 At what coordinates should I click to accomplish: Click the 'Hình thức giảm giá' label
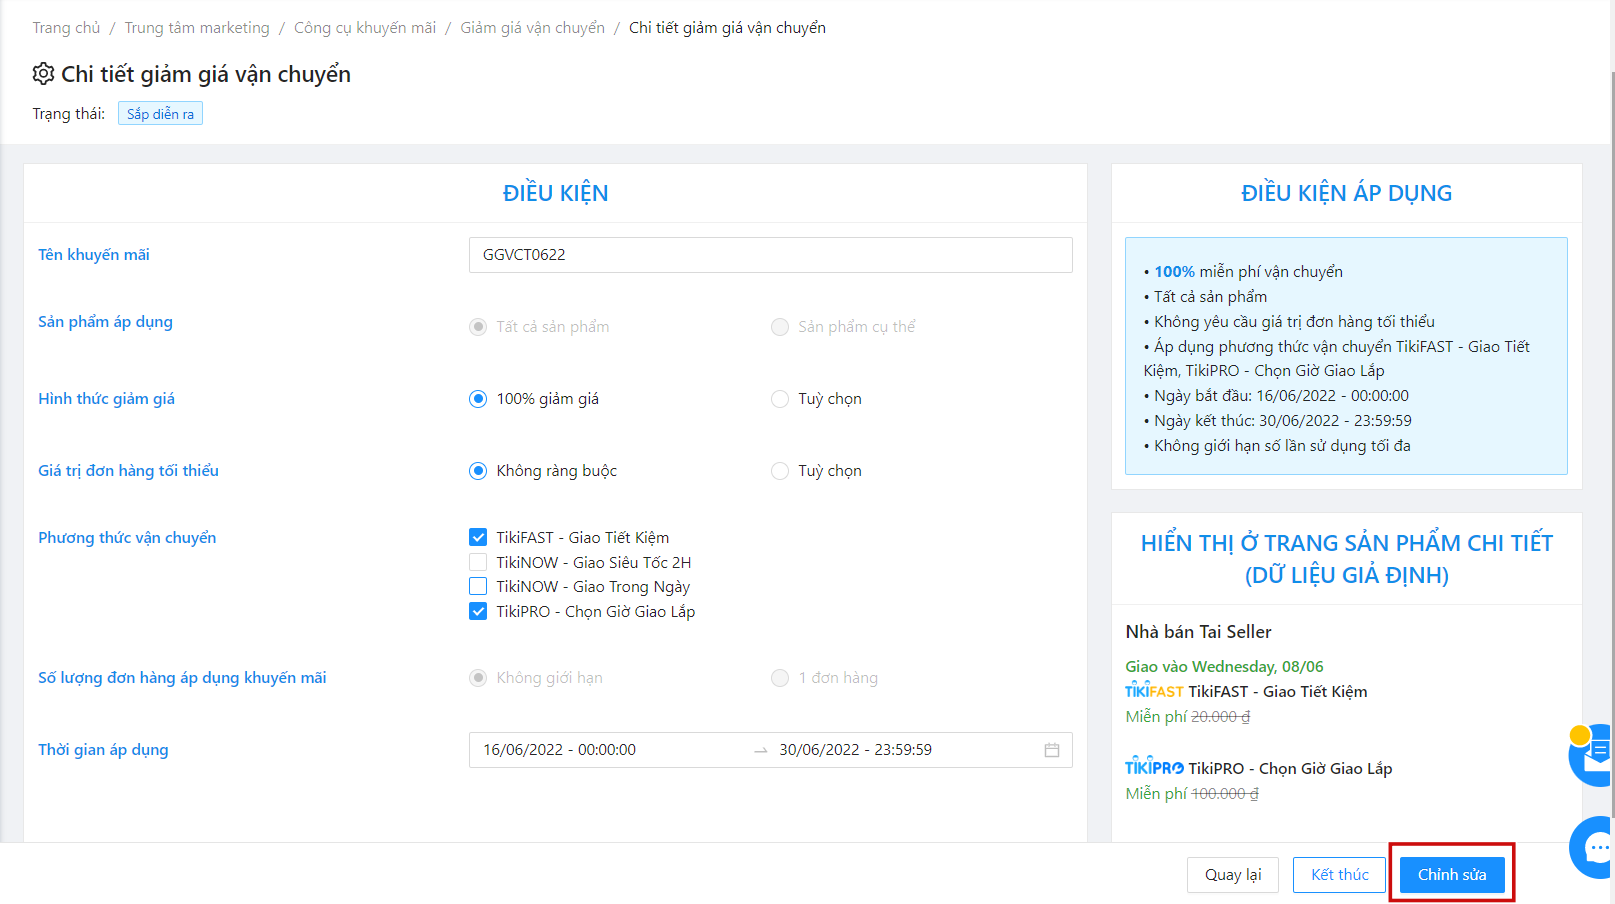106,399
